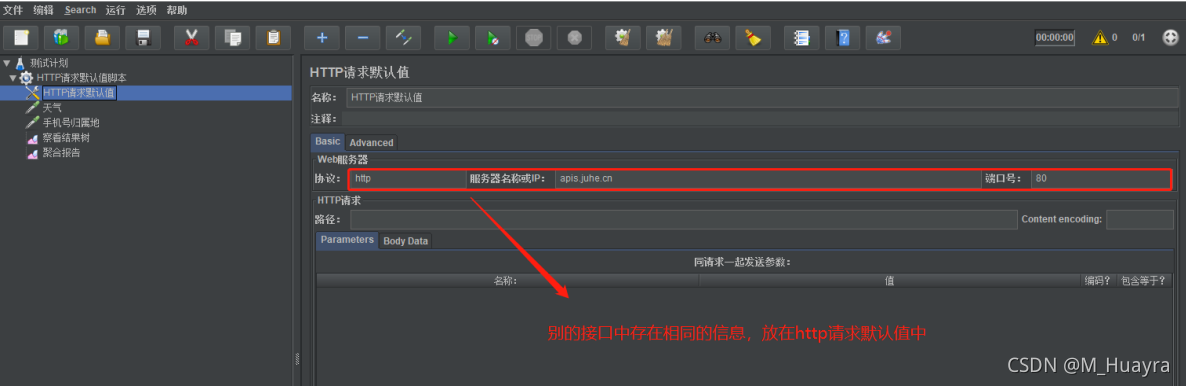Click the 值 column header
The image size is (1186, 387).
890,280
